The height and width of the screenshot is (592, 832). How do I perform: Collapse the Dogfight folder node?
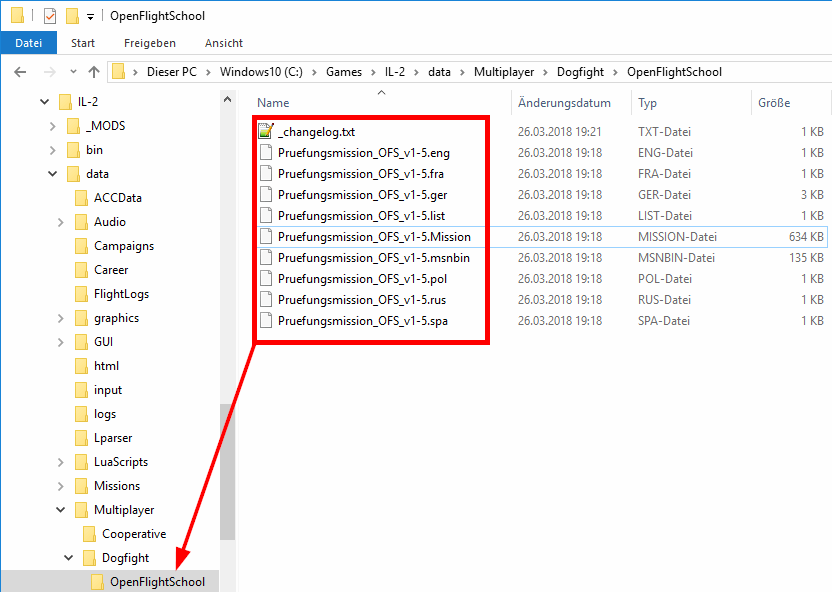[68, 558]
